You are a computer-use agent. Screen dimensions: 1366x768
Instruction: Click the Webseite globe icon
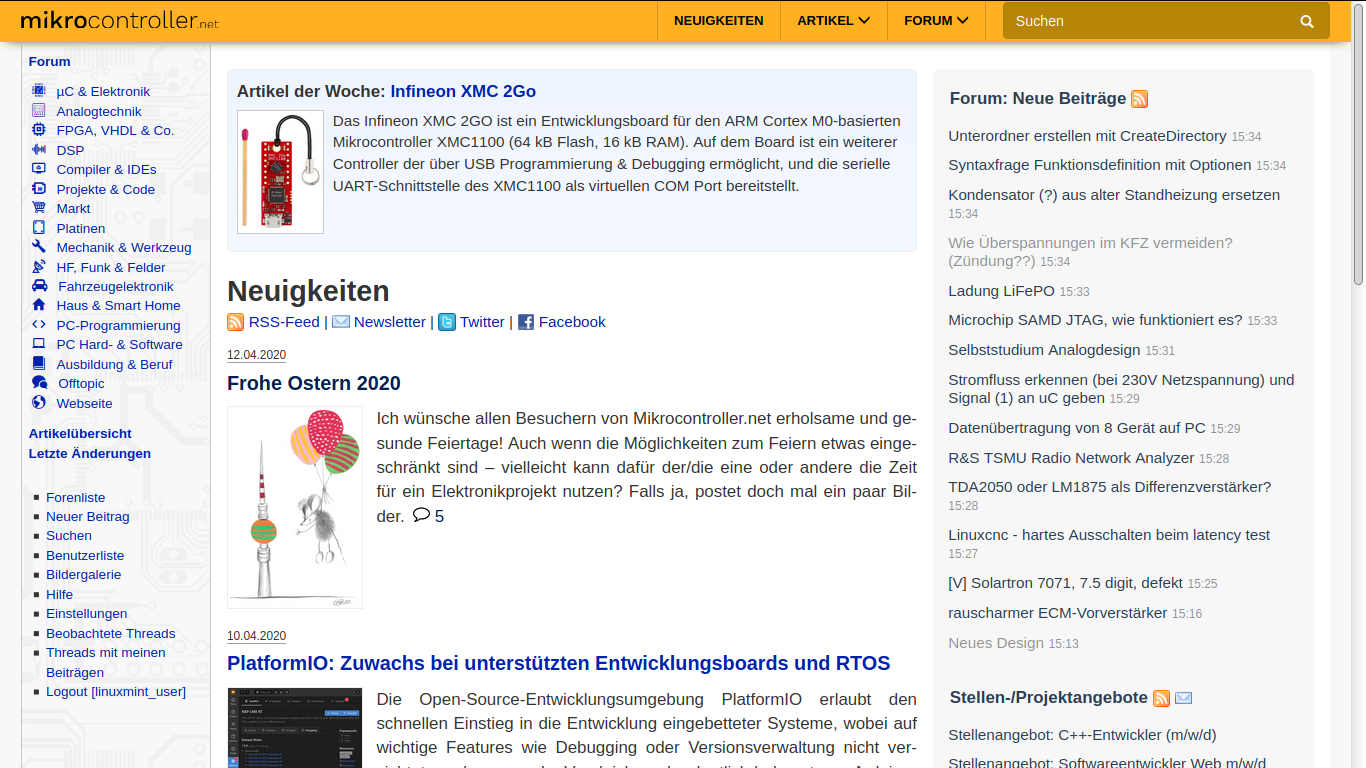click(39, 403)
